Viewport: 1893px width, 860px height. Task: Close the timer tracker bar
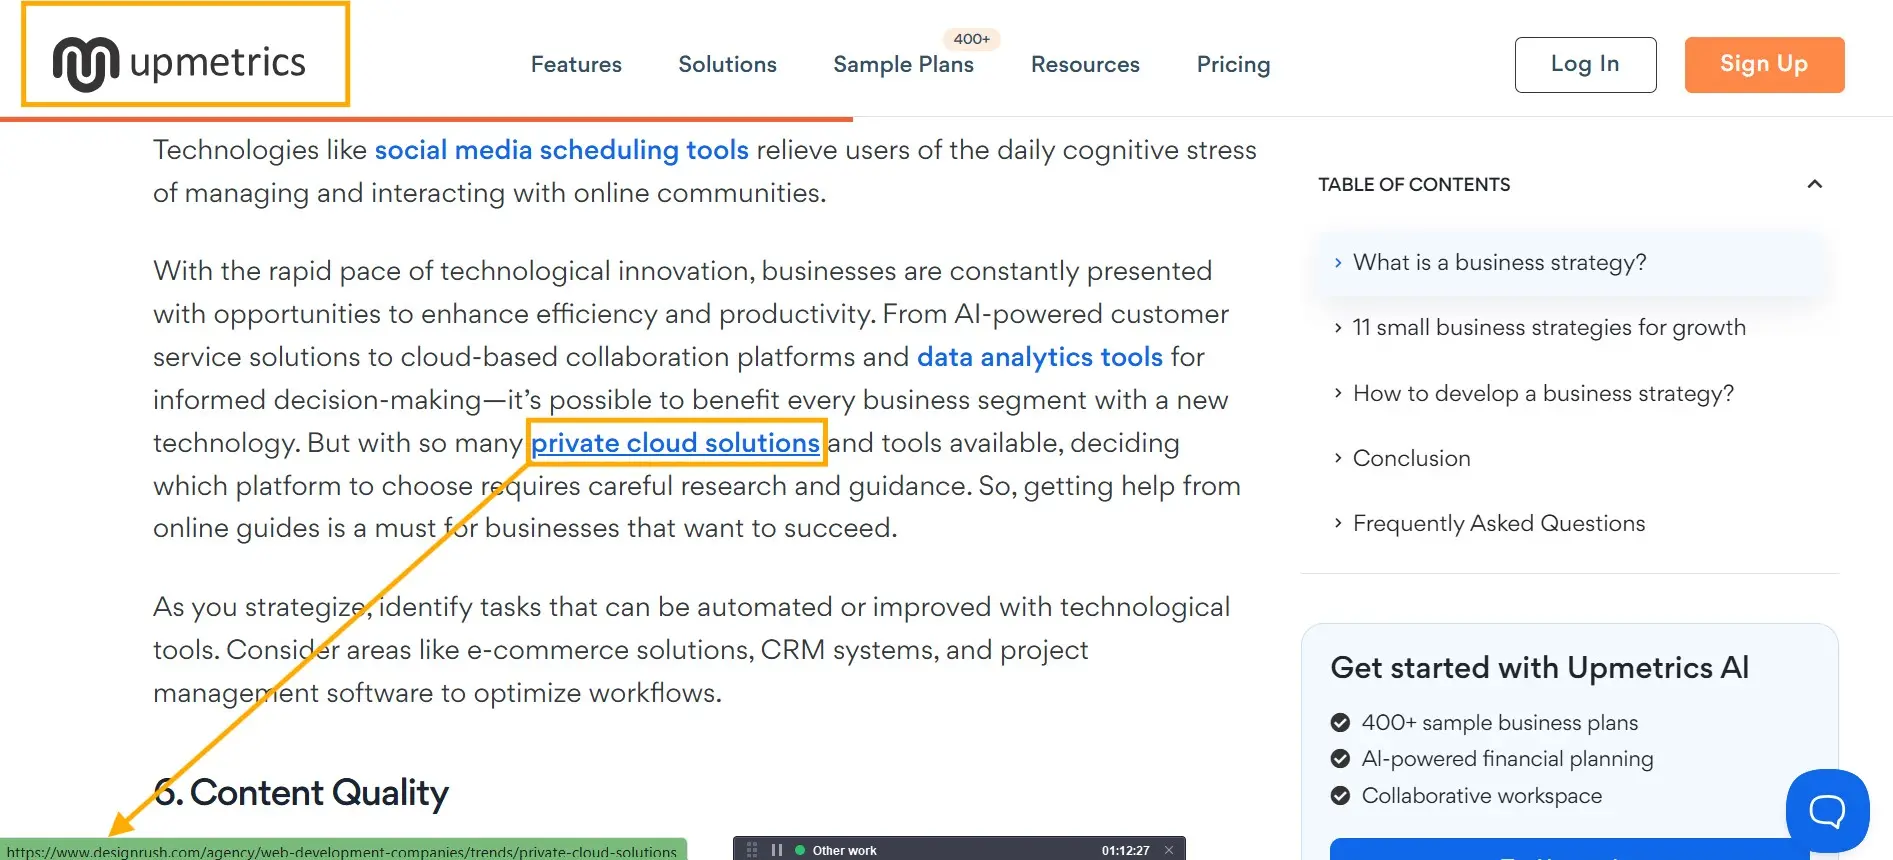(x=1169, y=850)
